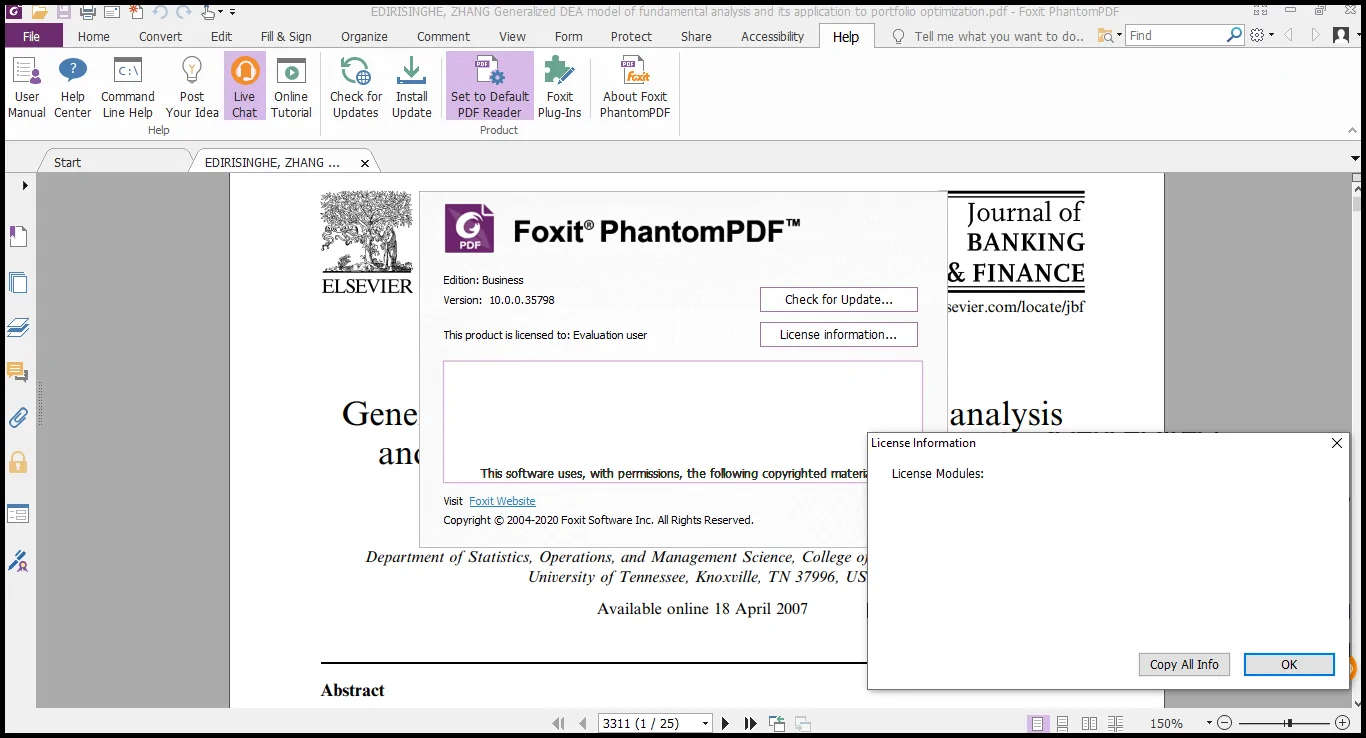Enable continuous page display mode
1366x738 pixels.
(1061, 722)
